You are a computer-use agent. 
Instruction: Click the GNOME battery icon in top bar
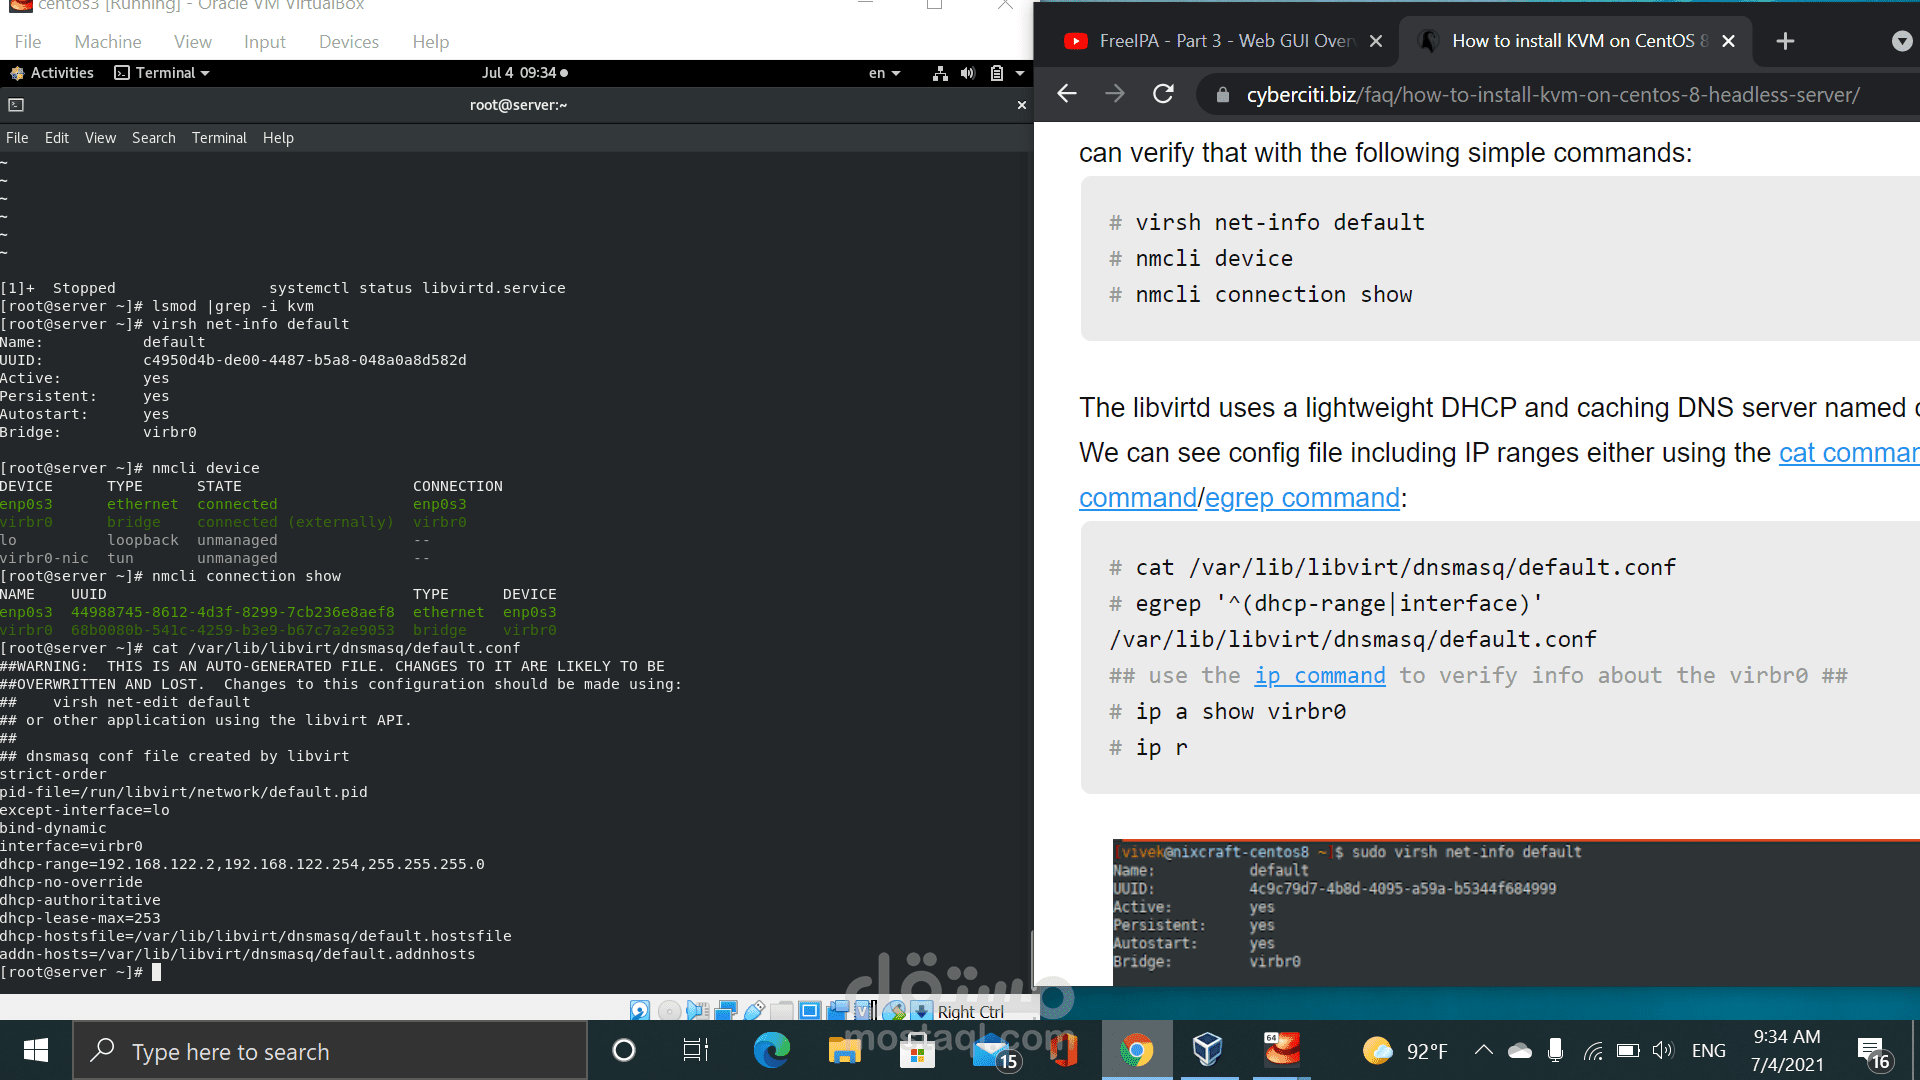pos(997,73)
